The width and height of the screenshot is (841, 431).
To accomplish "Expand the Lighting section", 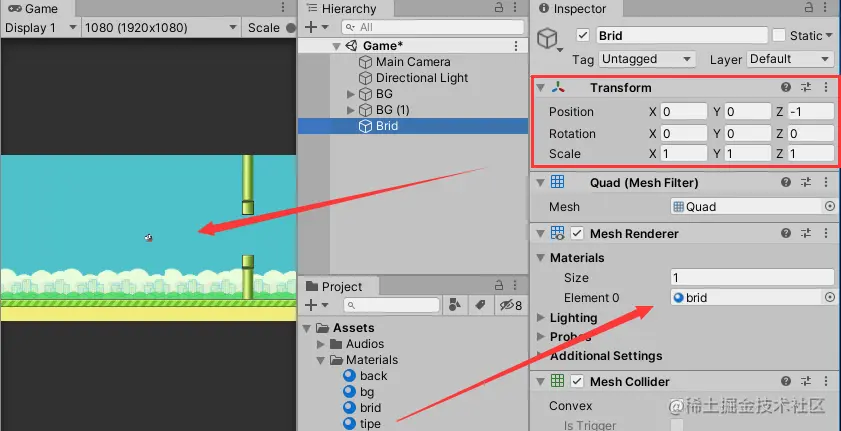I will click(541, 318).
